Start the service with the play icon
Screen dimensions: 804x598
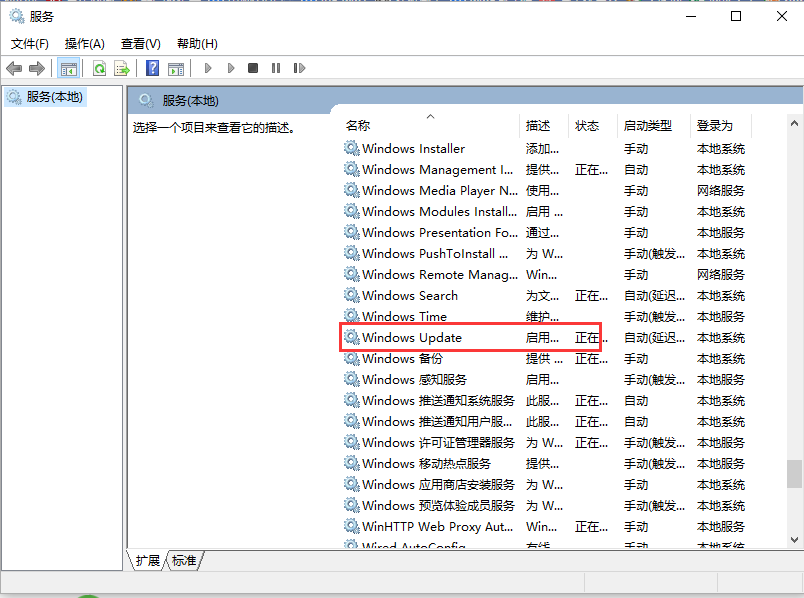coord(207,68)
